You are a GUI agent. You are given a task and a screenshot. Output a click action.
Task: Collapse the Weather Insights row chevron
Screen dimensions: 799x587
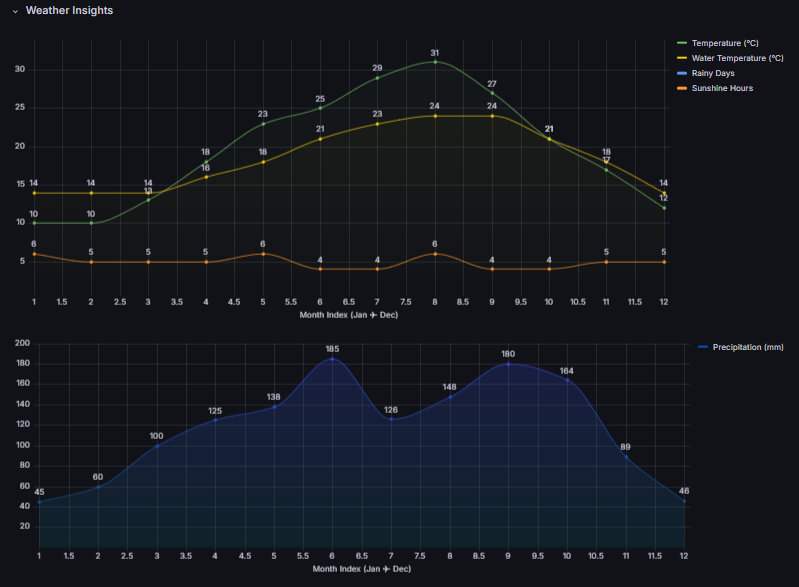[x=15, y=11]
